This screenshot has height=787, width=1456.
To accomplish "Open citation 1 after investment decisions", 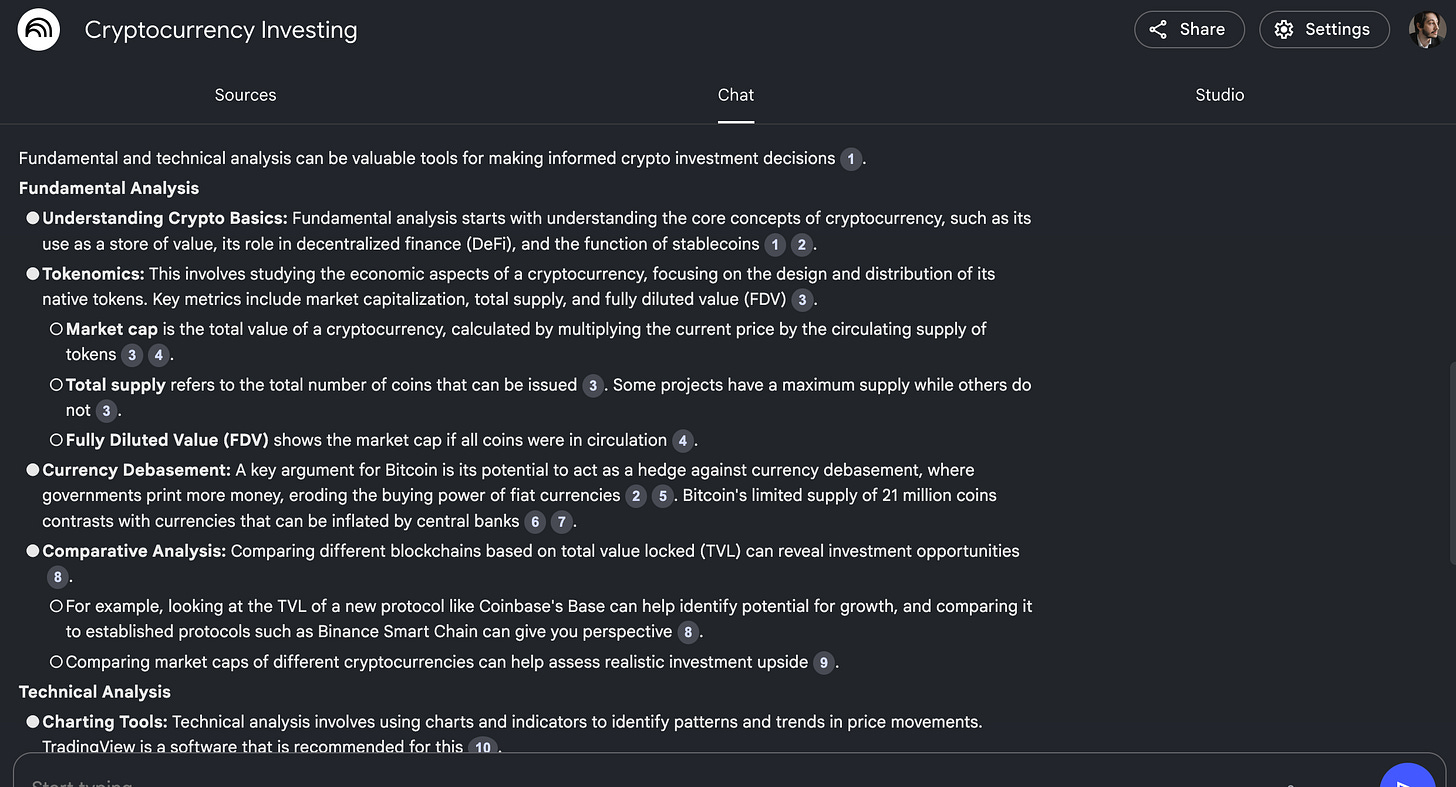I will click(851, 159).
